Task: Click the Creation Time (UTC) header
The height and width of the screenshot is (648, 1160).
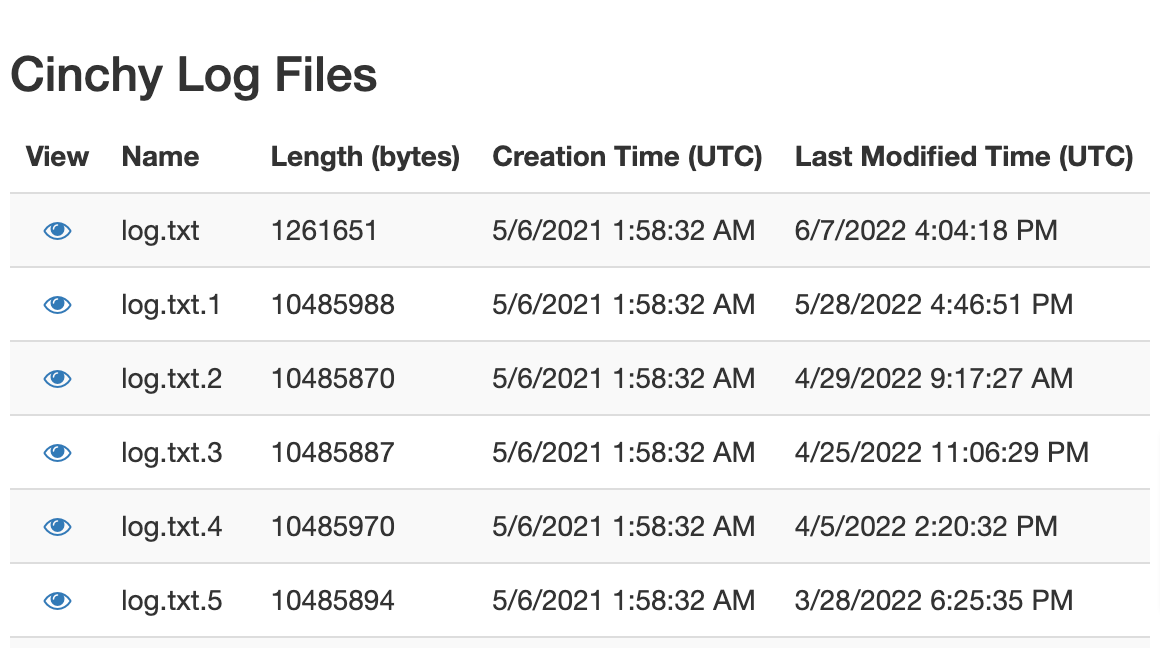Action: [627, 157]
